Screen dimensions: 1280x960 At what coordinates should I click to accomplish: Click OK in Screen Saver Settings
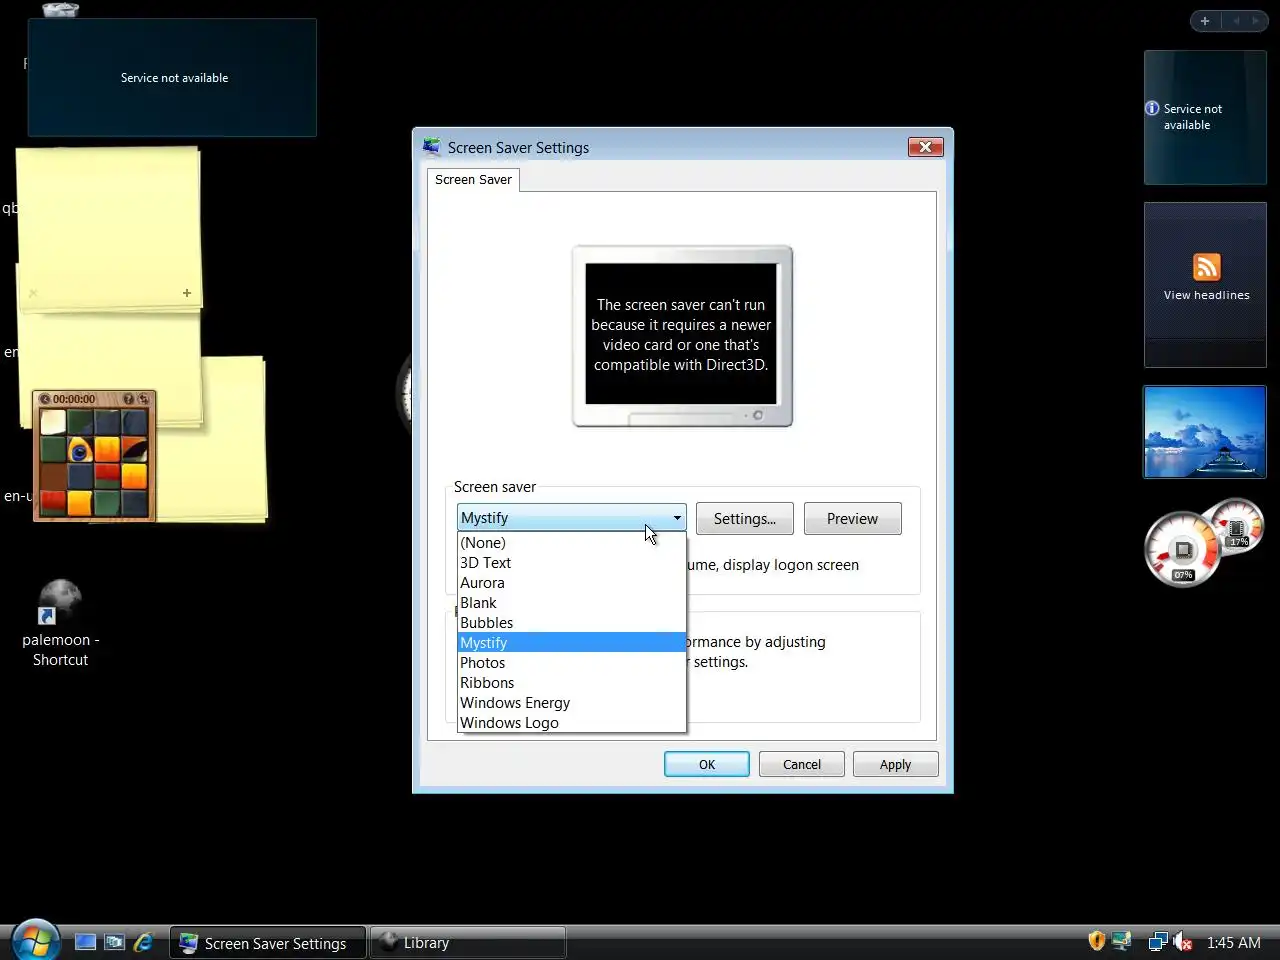707,764
